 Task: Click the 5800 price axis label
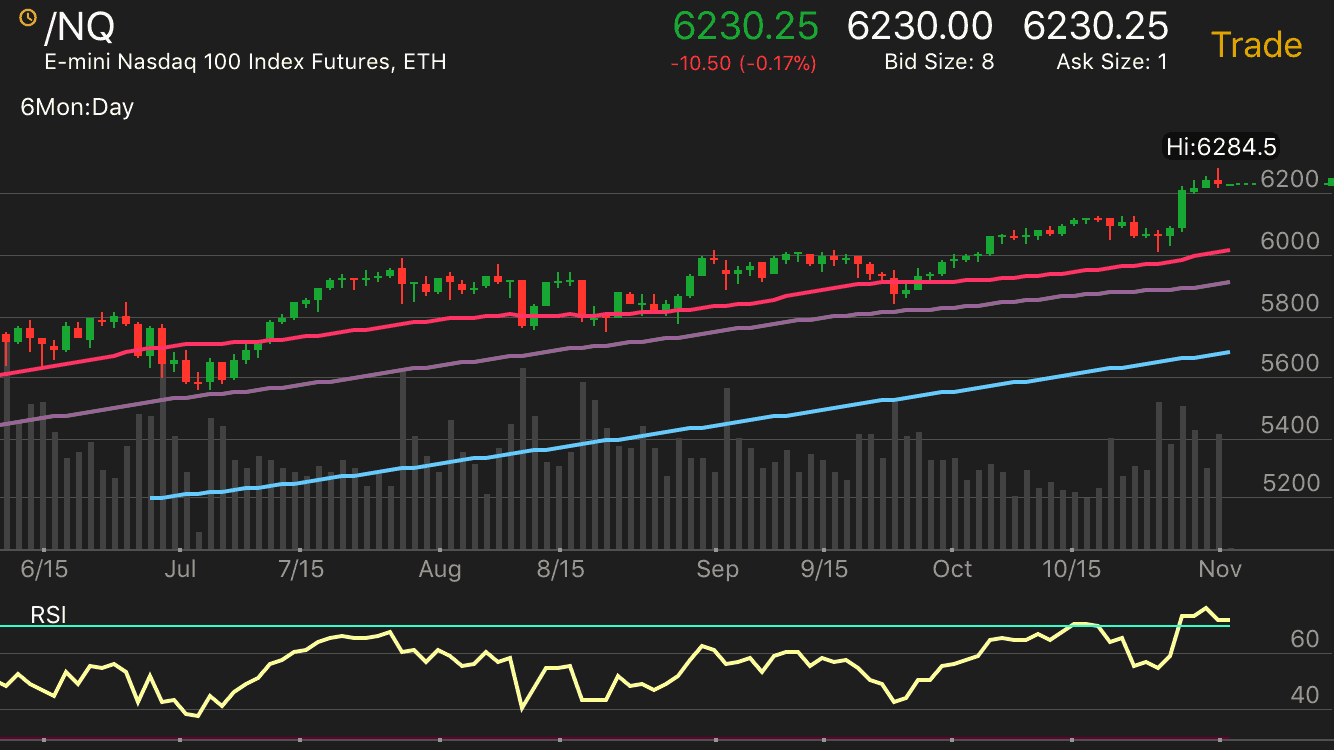click(1289, 303)
